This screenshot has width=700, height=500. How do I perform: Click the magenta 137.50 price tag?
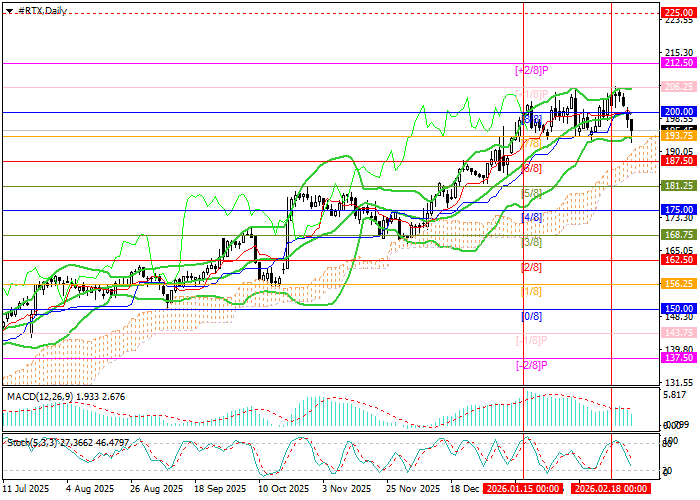pyautogui.click(x=679, y=357)
